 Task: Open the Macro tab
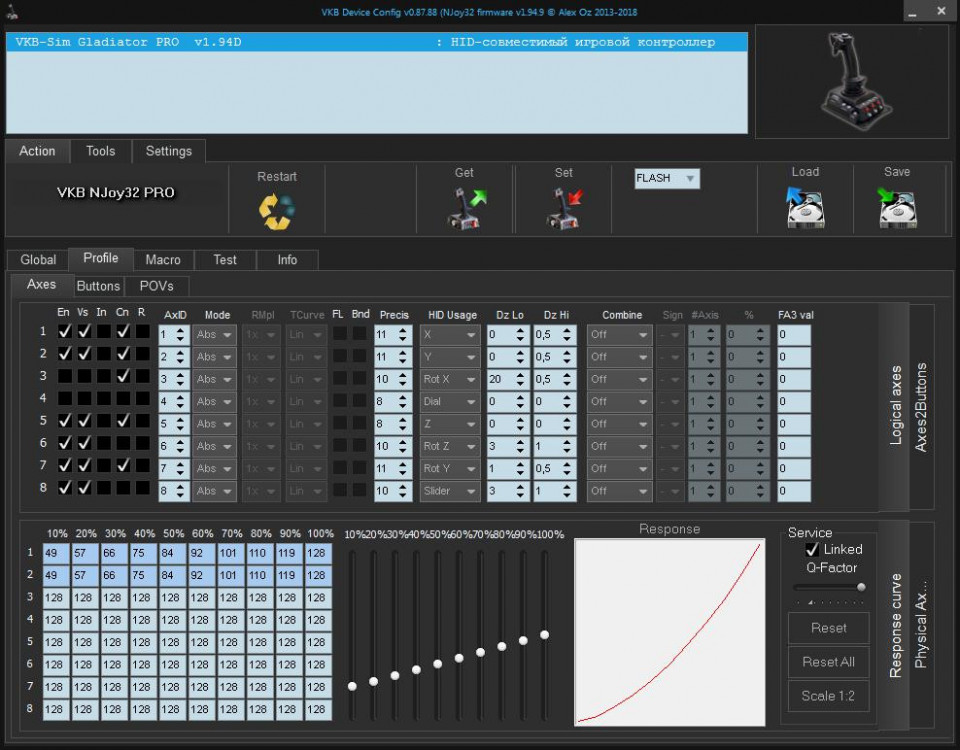(163, 260)
